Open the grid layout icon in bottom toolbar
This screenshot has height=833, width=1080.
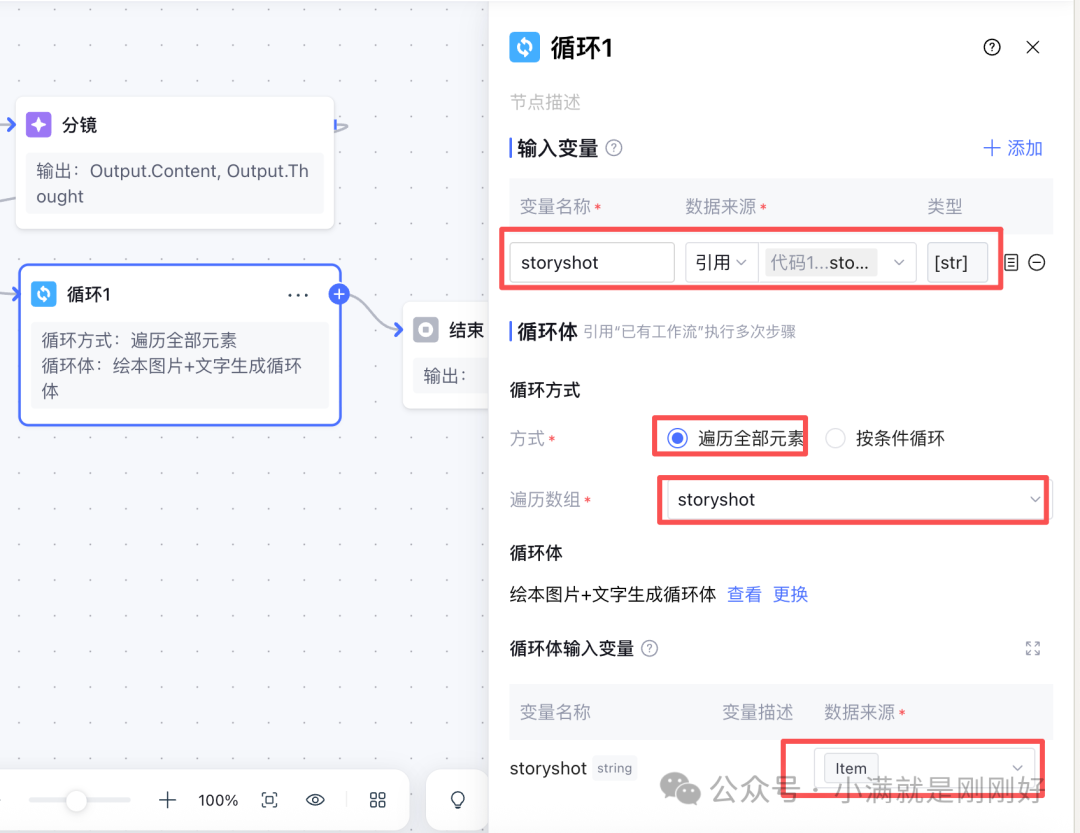(x=377, y=800)
